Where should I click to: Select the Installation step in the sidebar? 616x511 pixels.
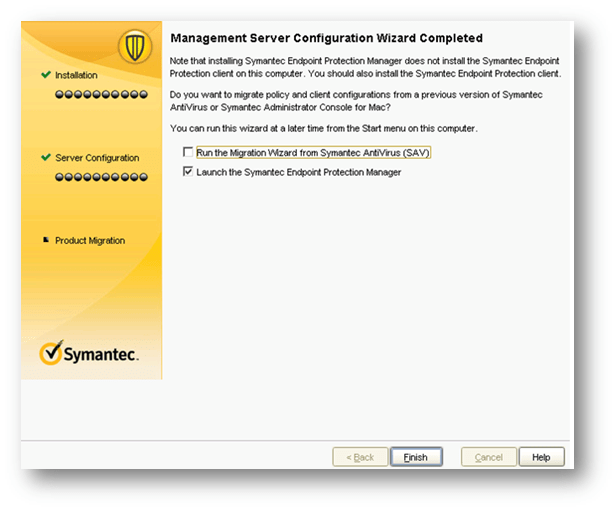(77, 75)
